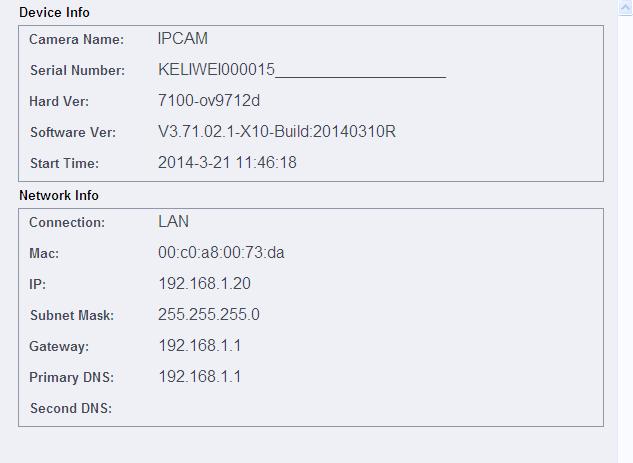The height and width of the screenshot is (463, 633).
Task: Click the Primary DNS label
Action: 71,377
